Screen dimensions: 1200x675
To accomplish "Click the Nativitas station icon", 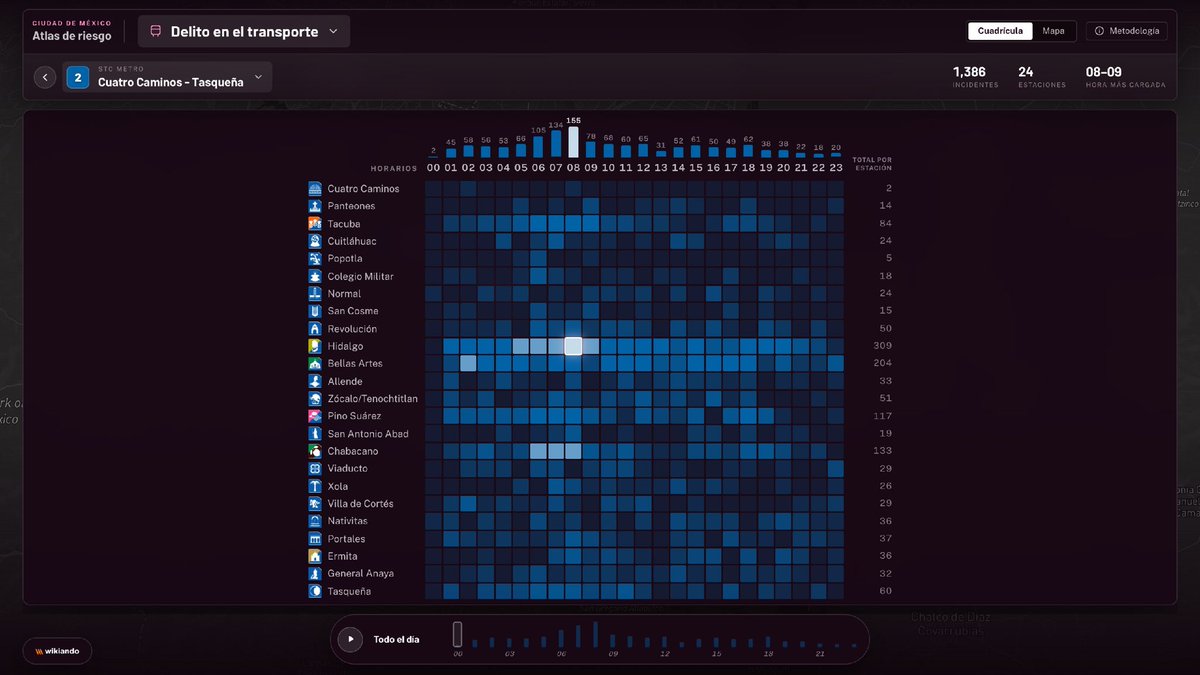I will click(x=315, y=521).
